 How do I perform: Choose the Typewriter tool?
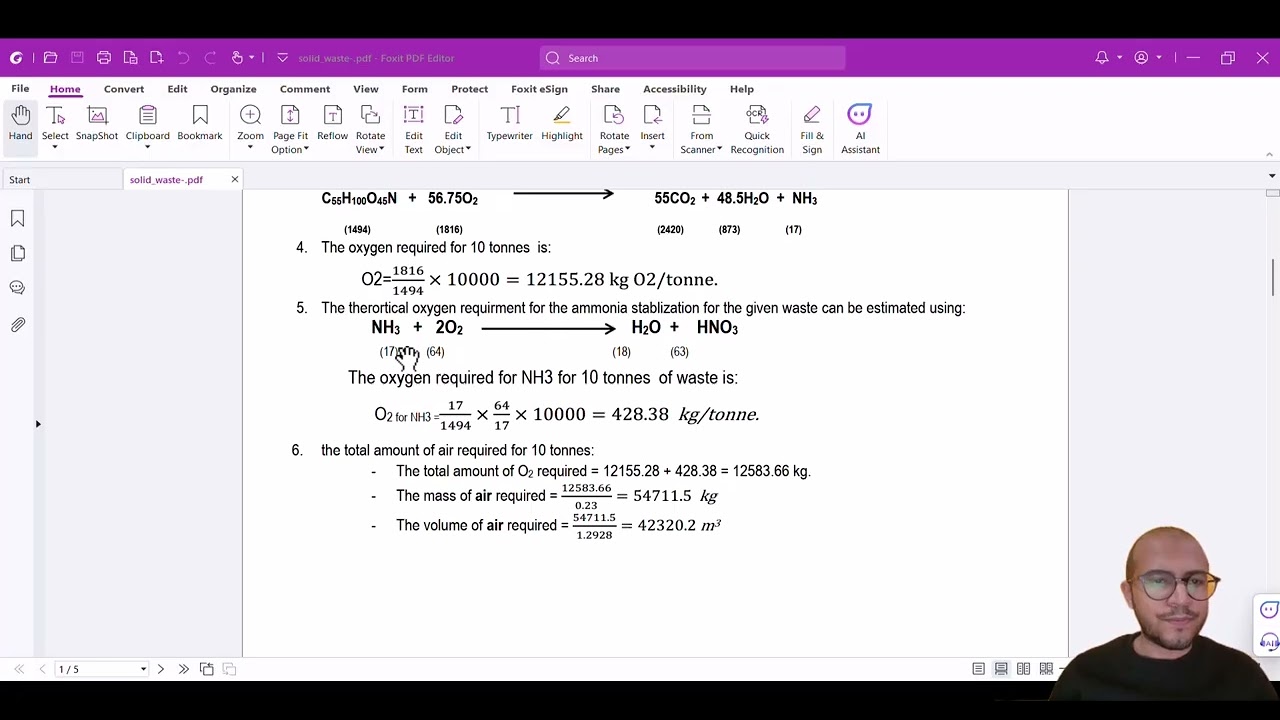[x=509, y=124]
